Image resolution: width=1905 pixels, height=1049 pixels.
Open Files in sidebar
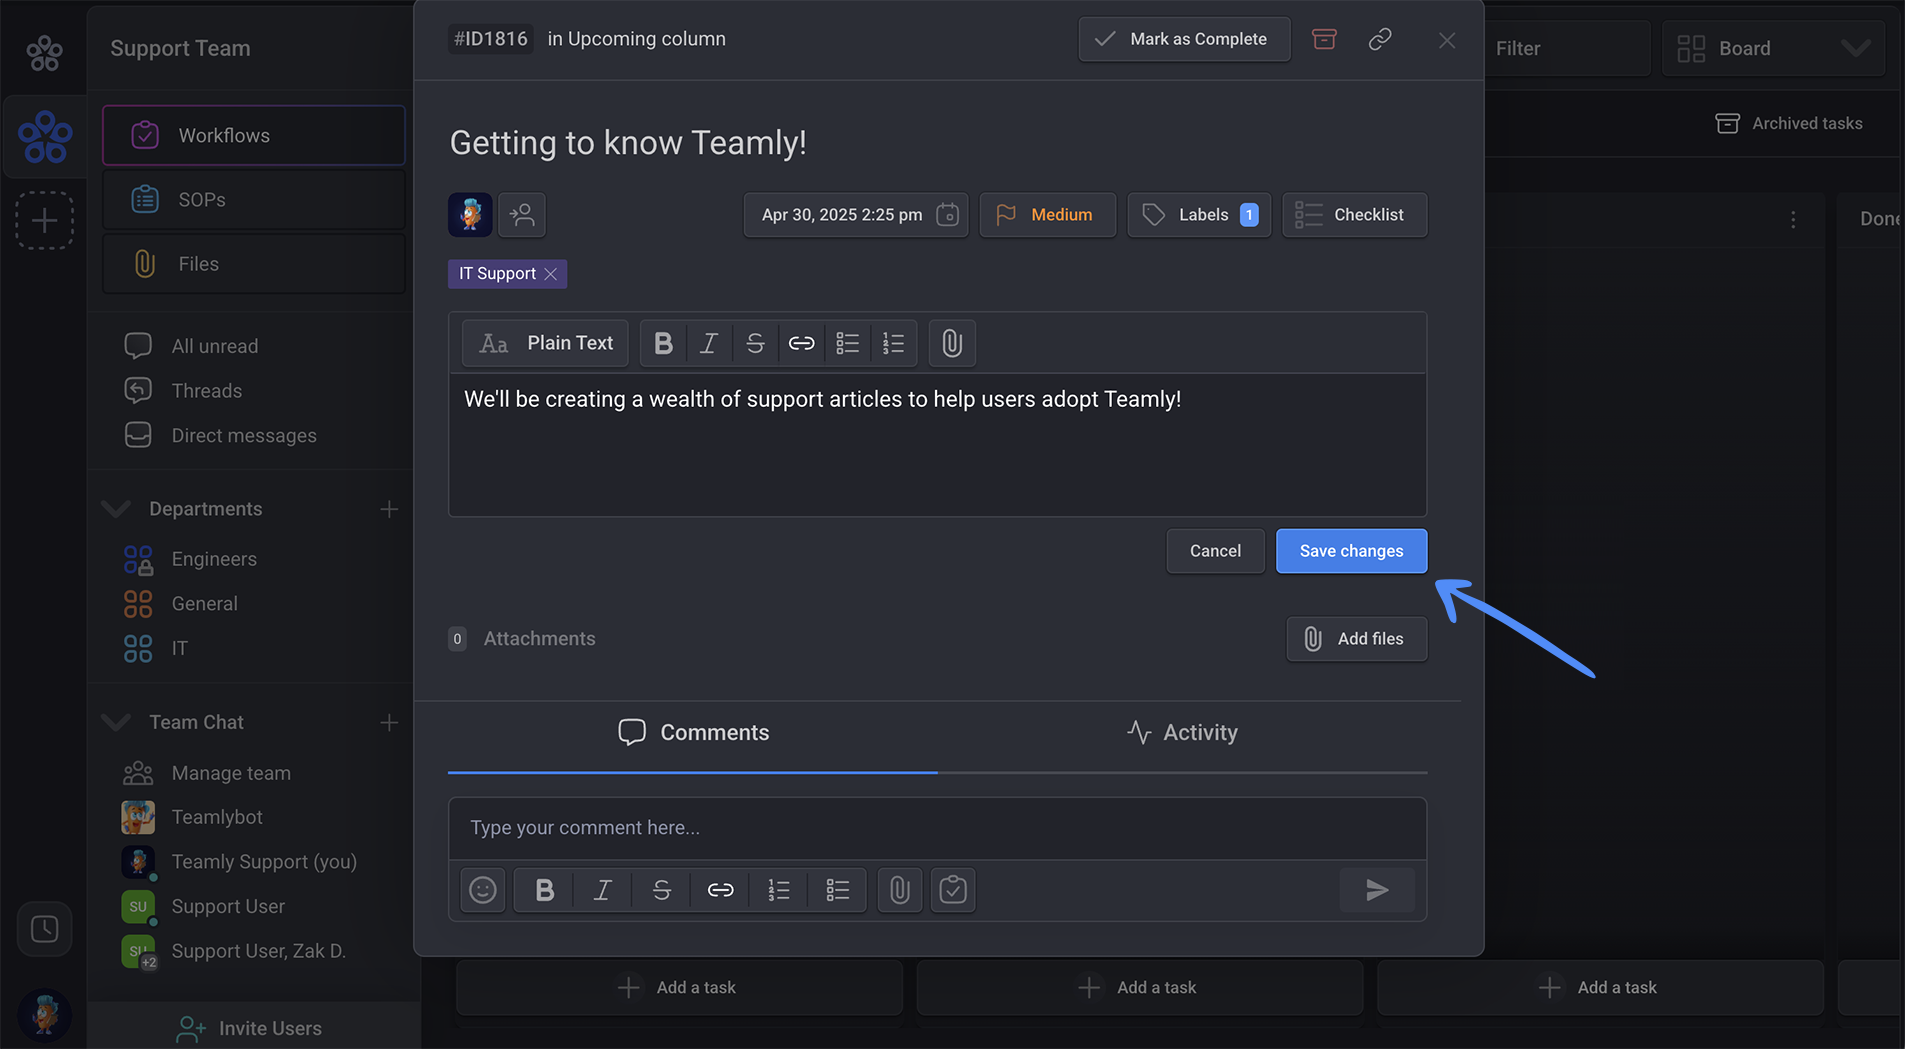tap(254, 264)
